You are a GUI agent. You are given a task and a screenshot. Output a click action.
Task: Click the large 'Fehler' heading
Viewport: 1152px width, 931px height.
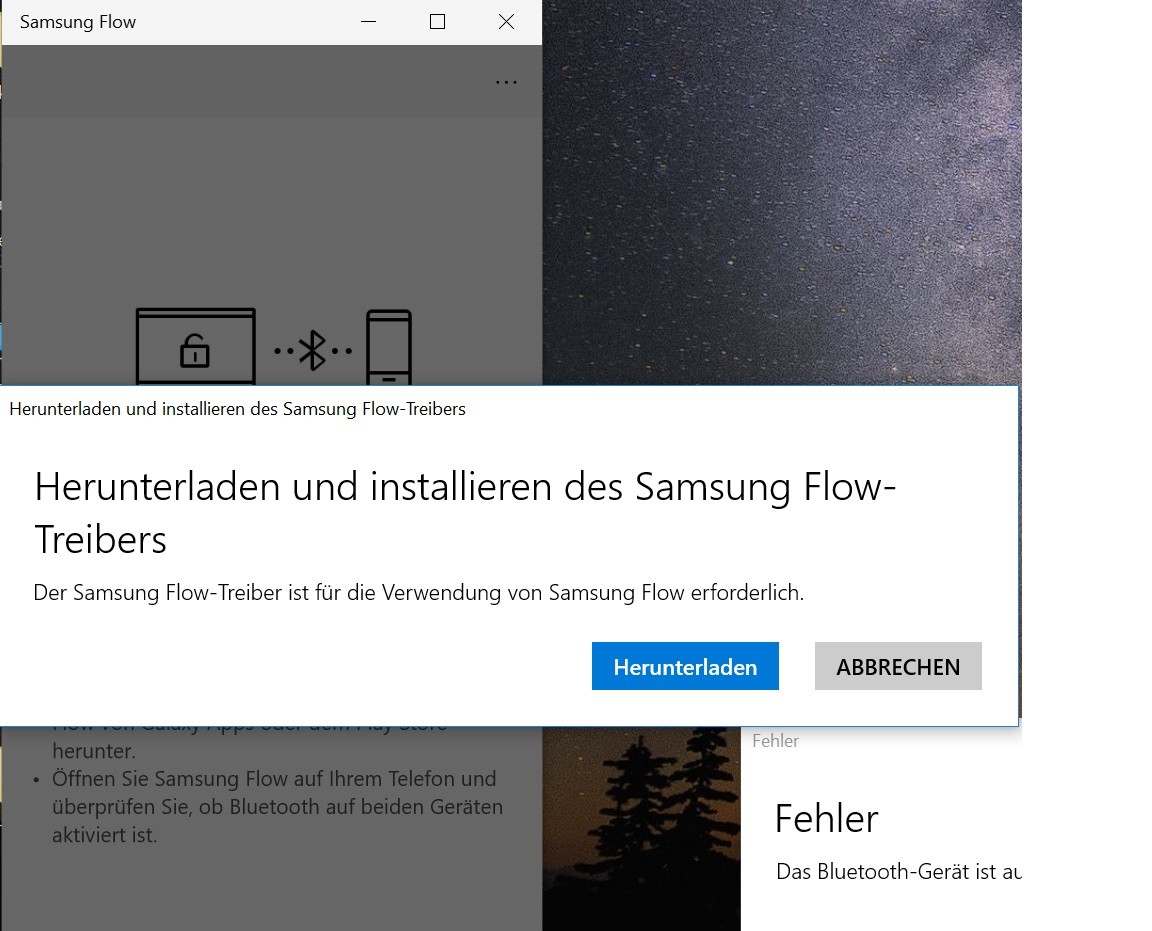[x=827, y=819]
